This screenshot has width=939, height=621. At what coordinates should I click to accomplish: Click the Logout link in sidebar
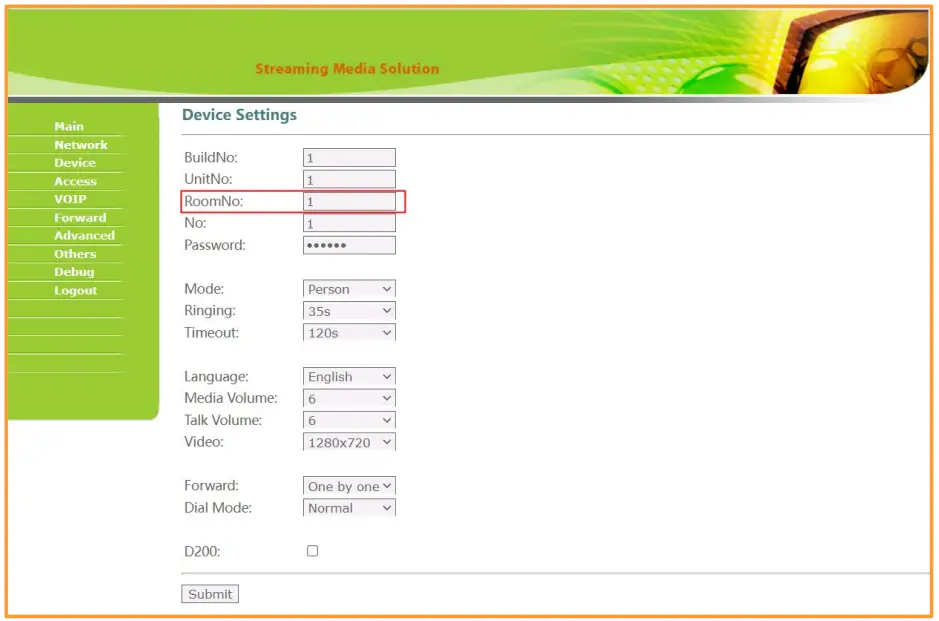[75, 290]
